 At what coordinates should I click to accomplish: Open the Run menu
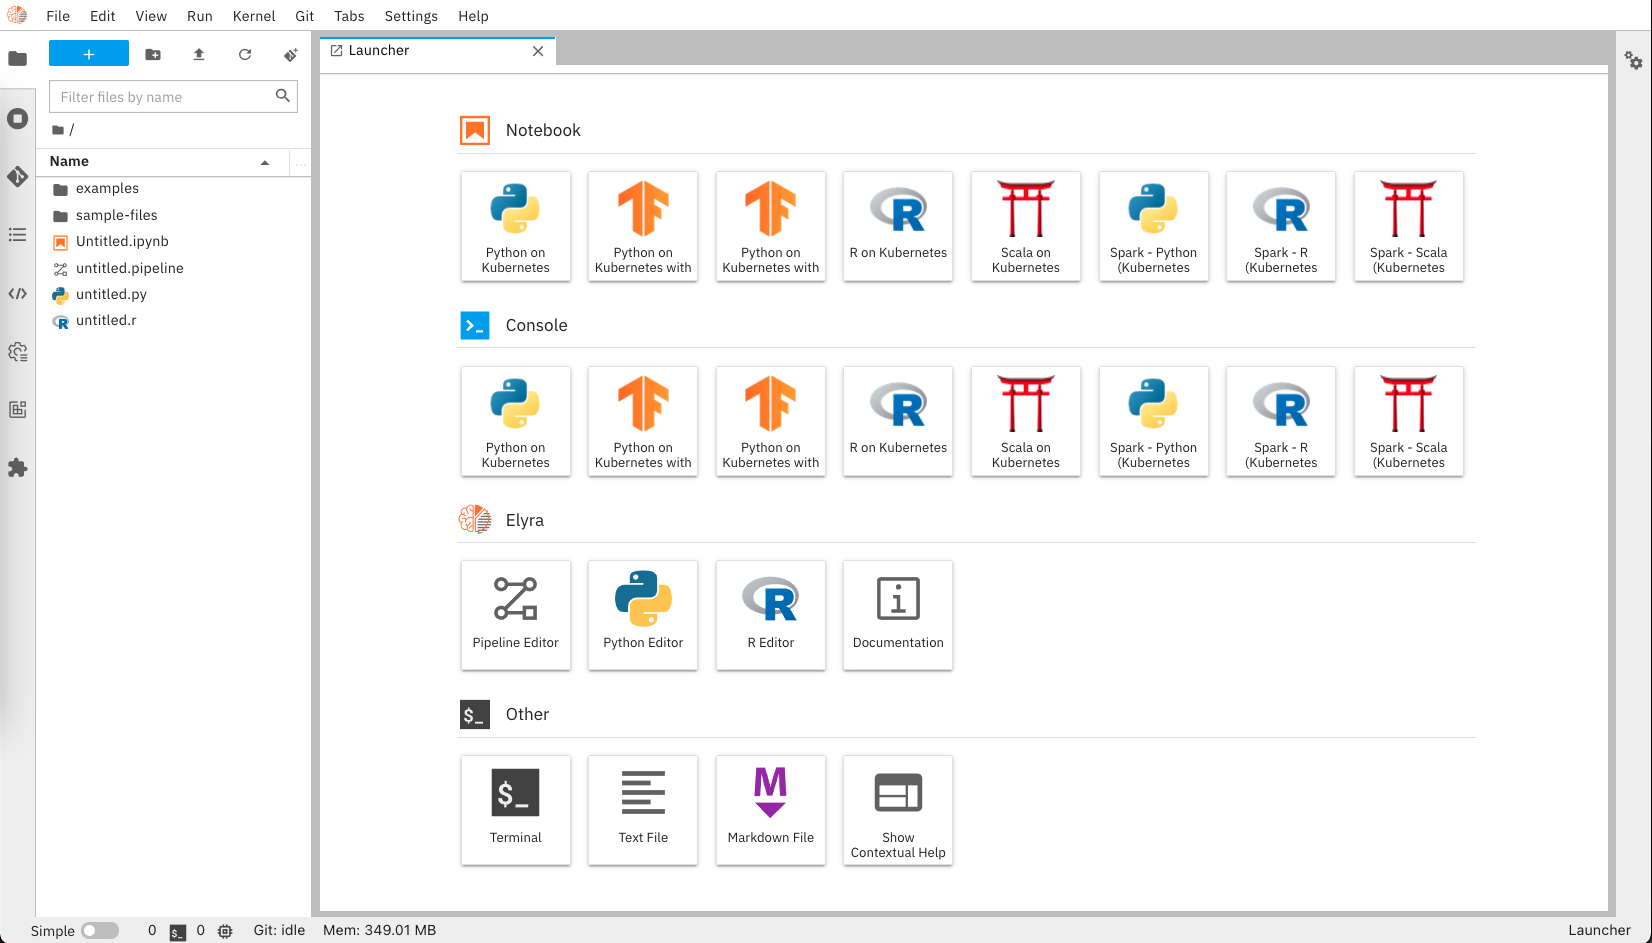(x=200, y=16)
